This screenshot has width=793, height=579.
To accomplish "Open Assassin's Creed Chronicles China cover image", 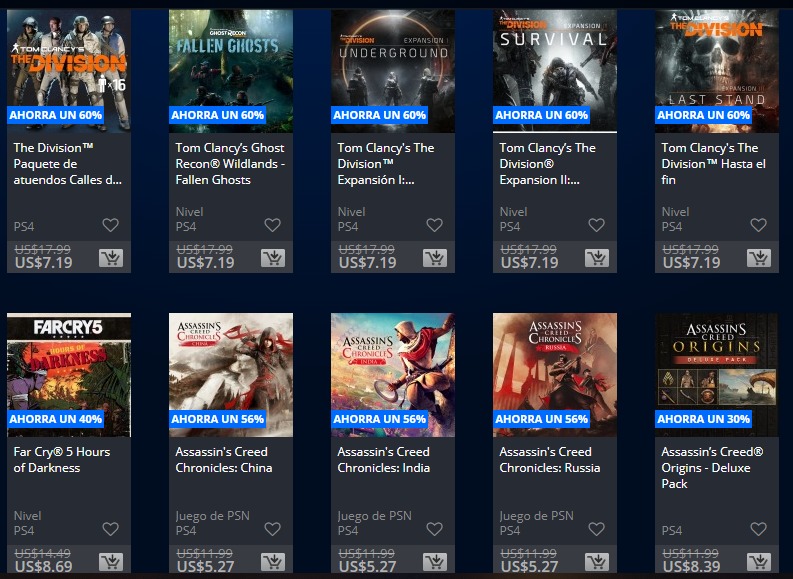I will 231,375.
